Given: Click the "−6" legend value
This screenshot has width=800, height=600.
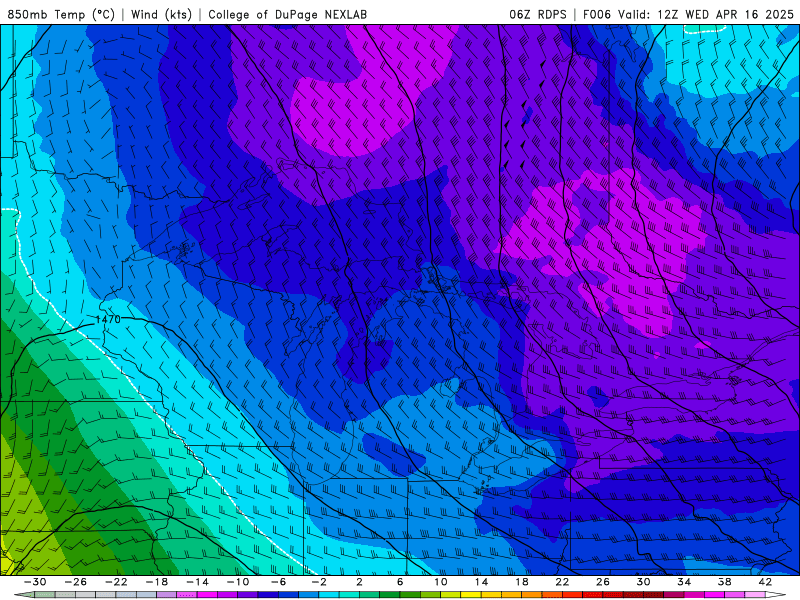Looking at the screenshot, I should click(x=279, y=582).
